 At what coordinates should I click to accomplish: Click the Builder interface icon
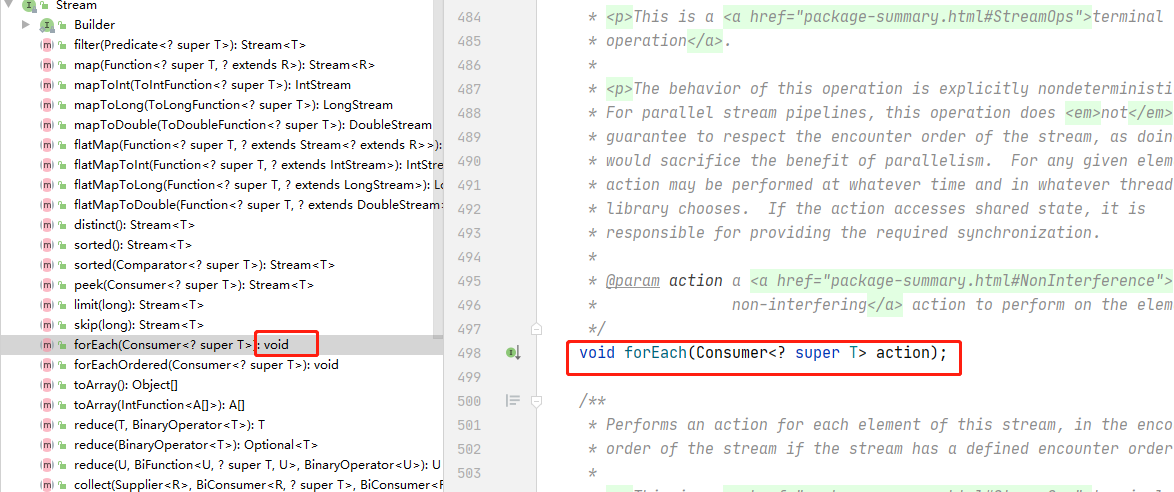coord(46,25)
